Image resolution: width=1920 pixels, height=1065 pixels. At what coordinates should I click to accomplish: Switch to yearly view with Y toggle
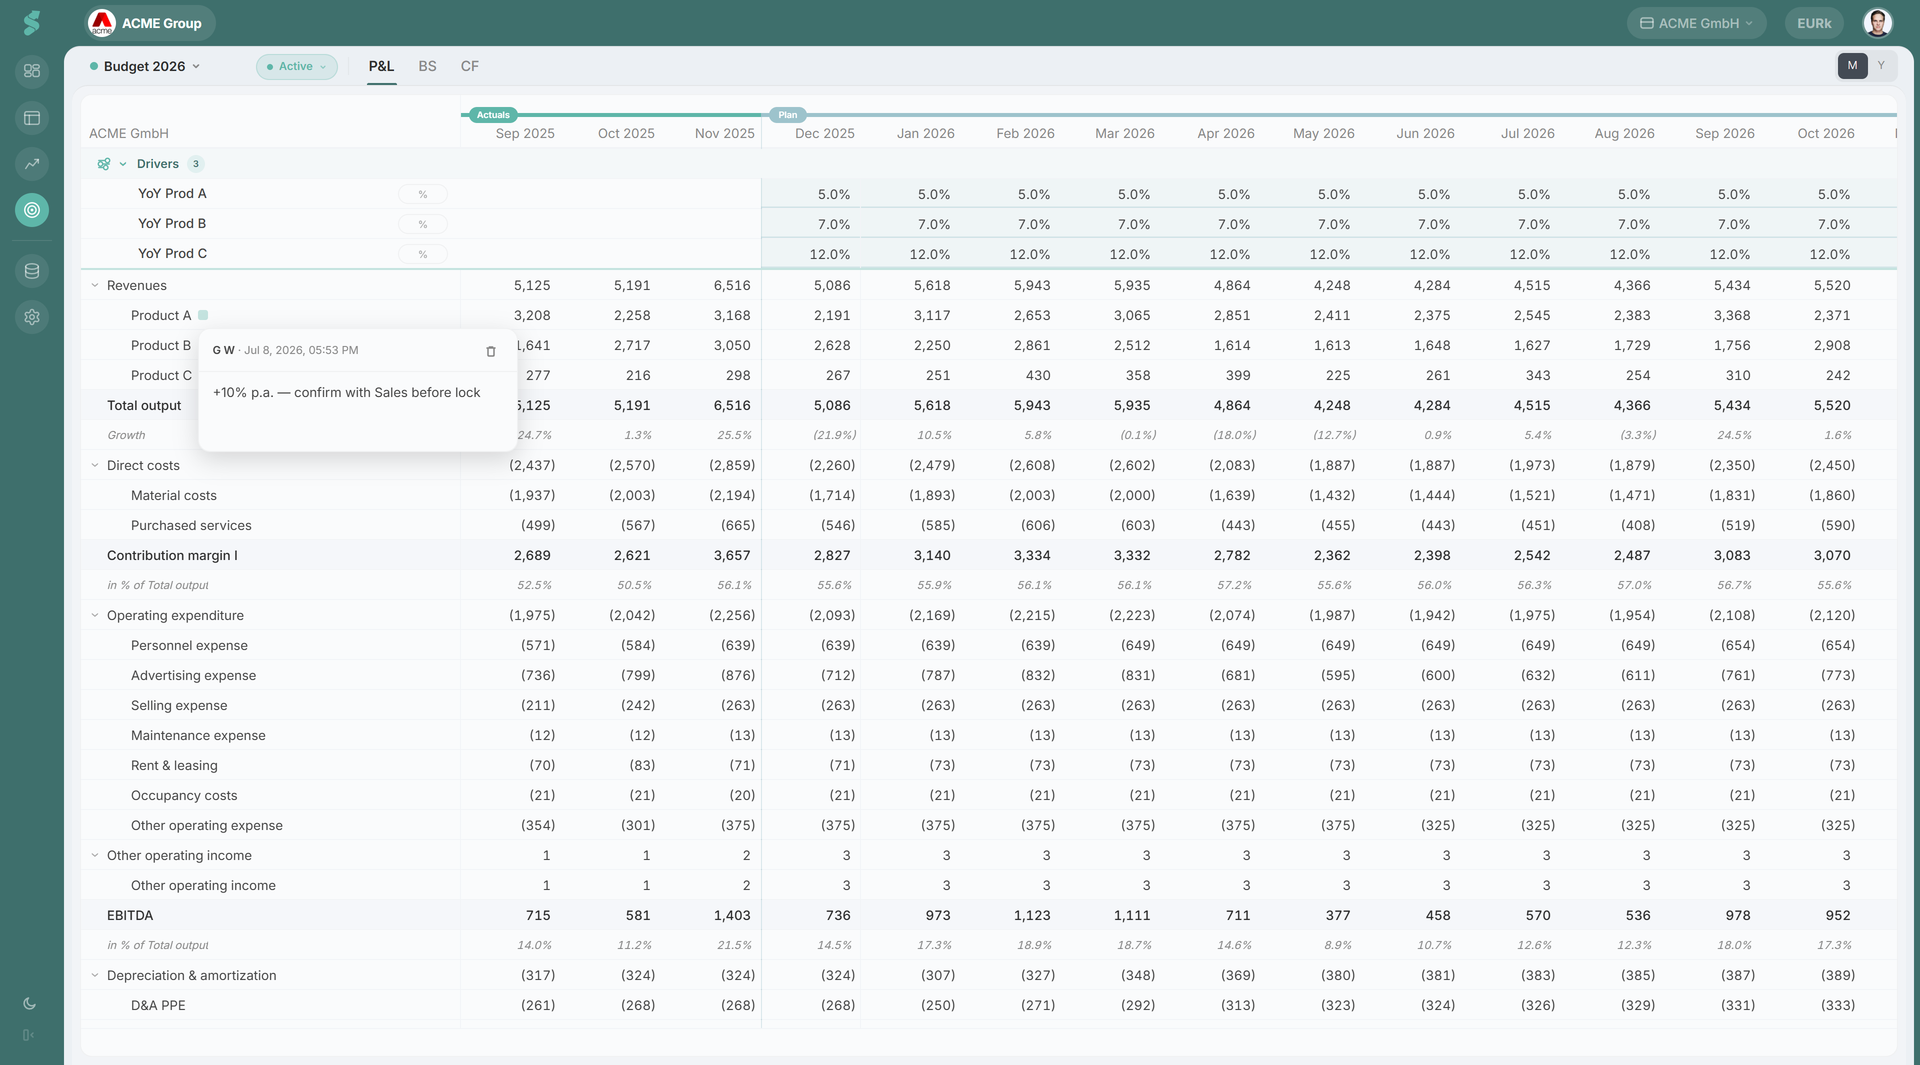[1881, 66]
